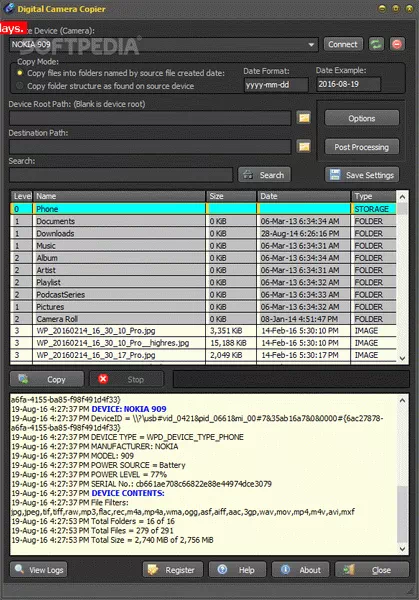The width and height of the screenshot is (419, 600).
Task: Click the red X Stop icon
Action: click(103, 379)
